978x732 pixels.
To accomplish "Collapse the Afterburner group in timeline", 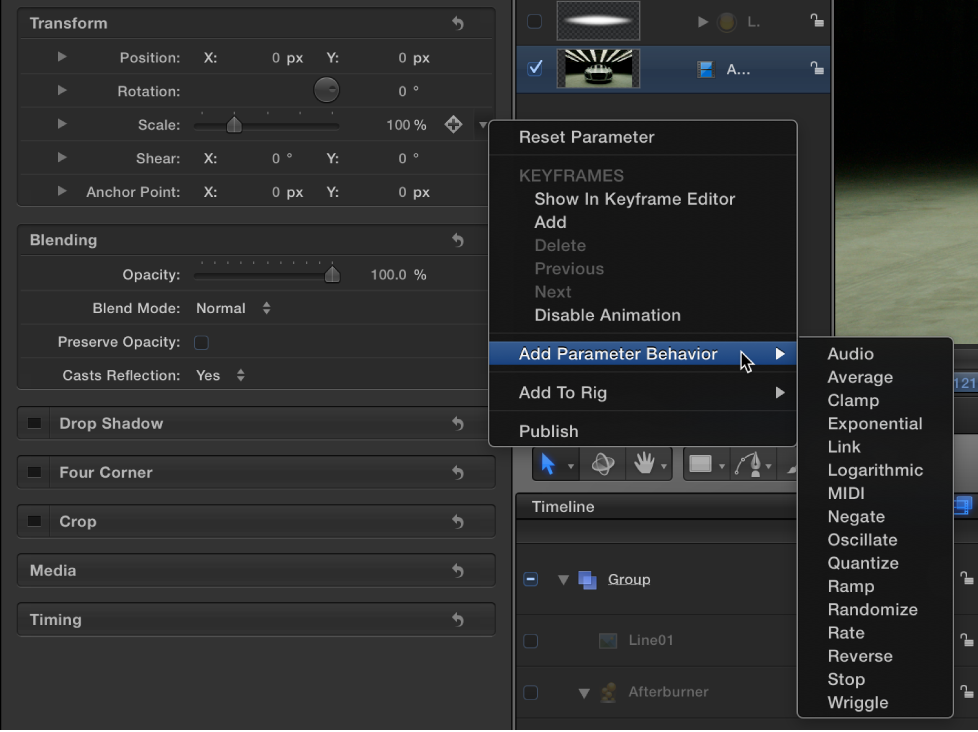I will pyautogui.click(x=584, y=691).
